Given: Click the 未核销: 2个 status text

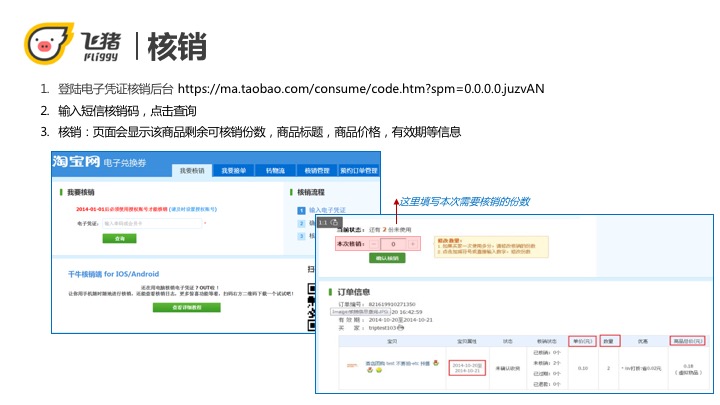Looking at the screenshot, I should click(x=546, y=363).
